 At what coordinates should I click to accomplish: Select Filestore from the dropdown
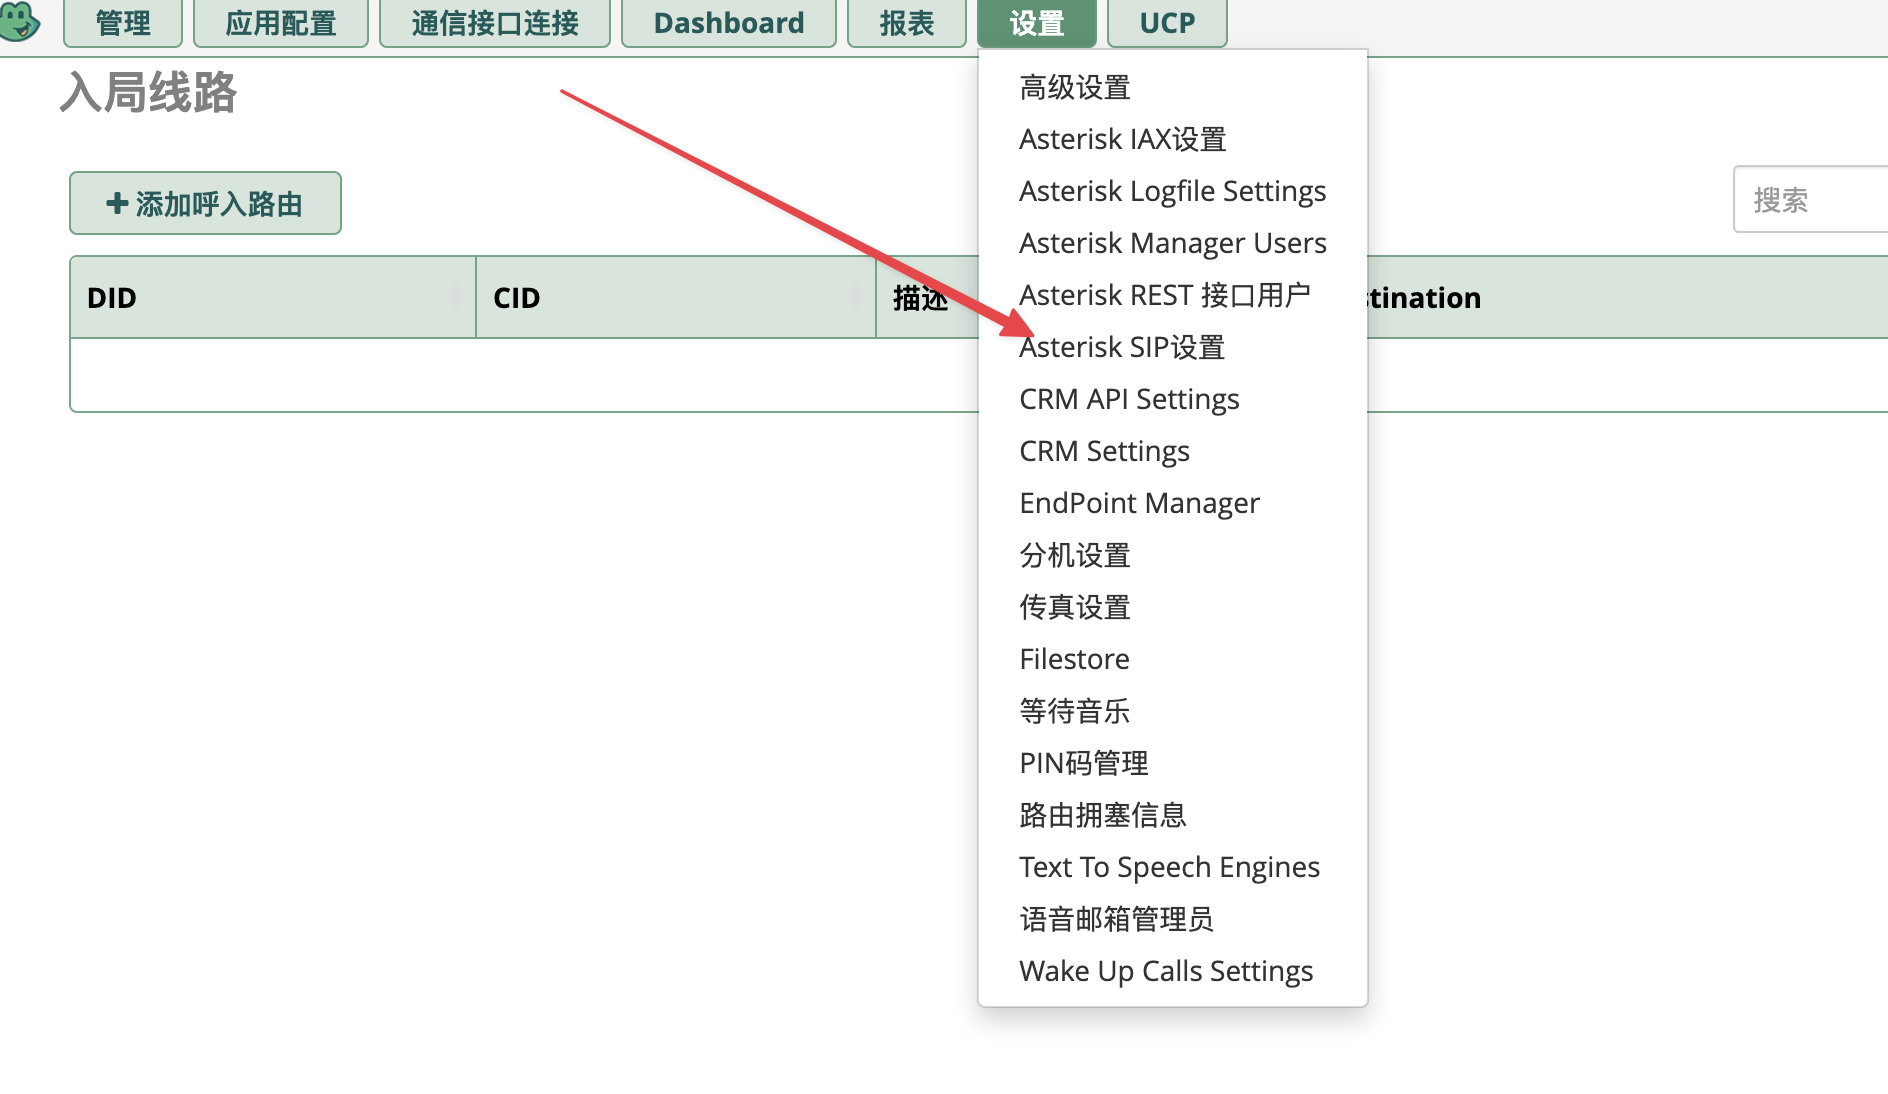click(1074, 659)
